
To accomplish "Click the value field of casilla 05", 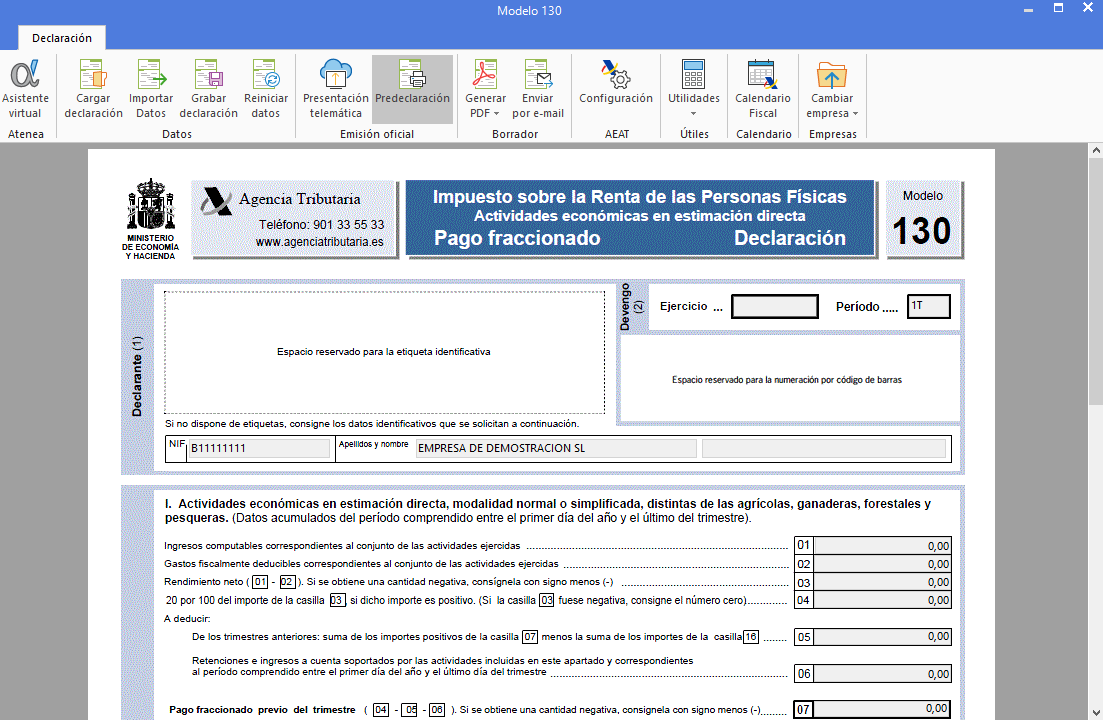I will pos(882,636).
